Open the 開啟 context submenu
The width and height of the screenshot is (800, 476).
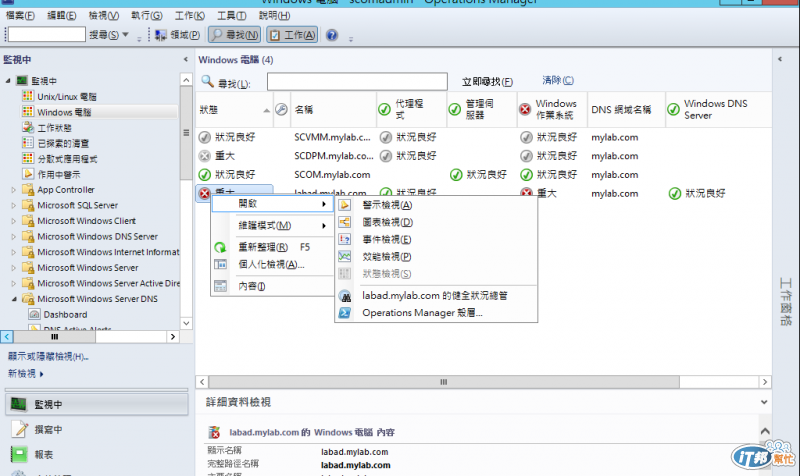[x=272, y=204]
